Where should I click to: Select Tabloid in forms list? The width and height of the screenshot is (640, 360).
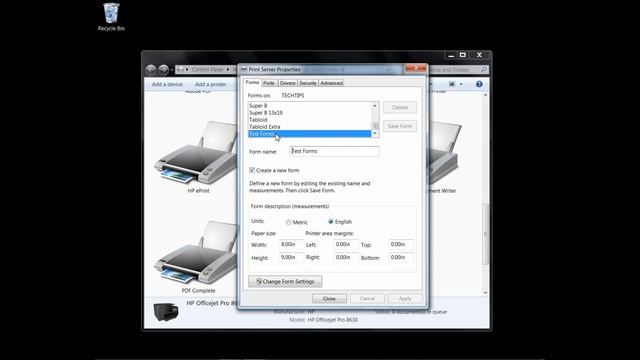[310, 120]
